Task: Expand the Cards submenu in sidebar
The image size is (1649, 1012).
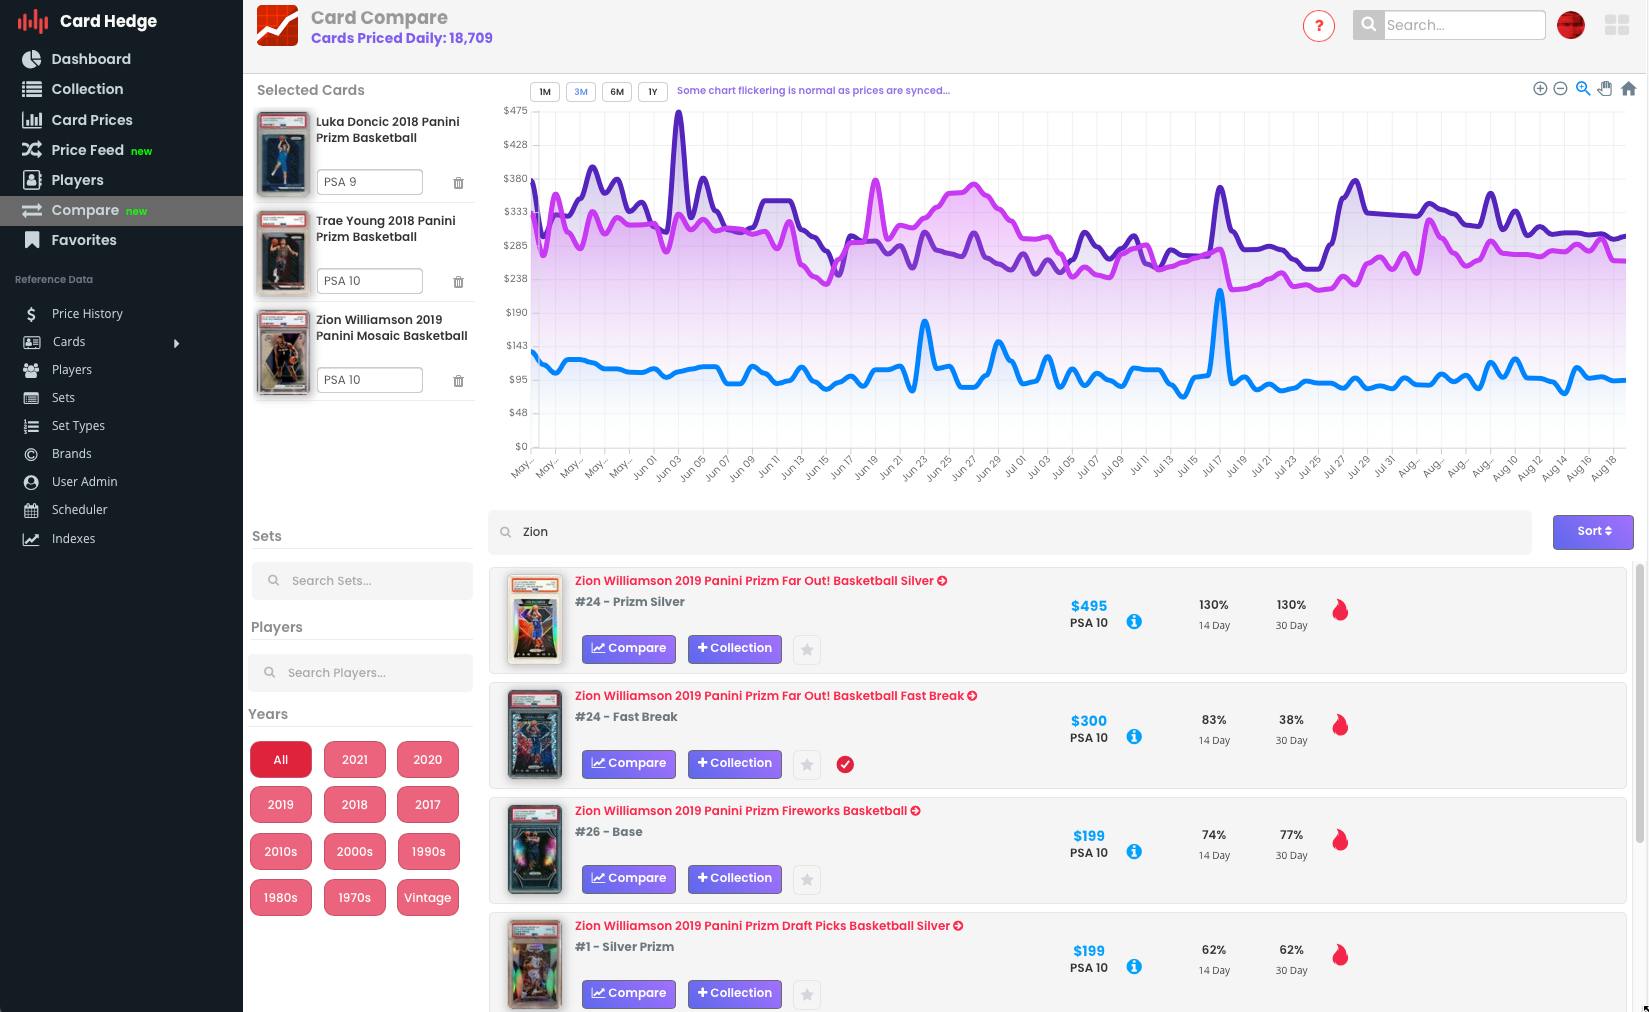Action: 176,343
